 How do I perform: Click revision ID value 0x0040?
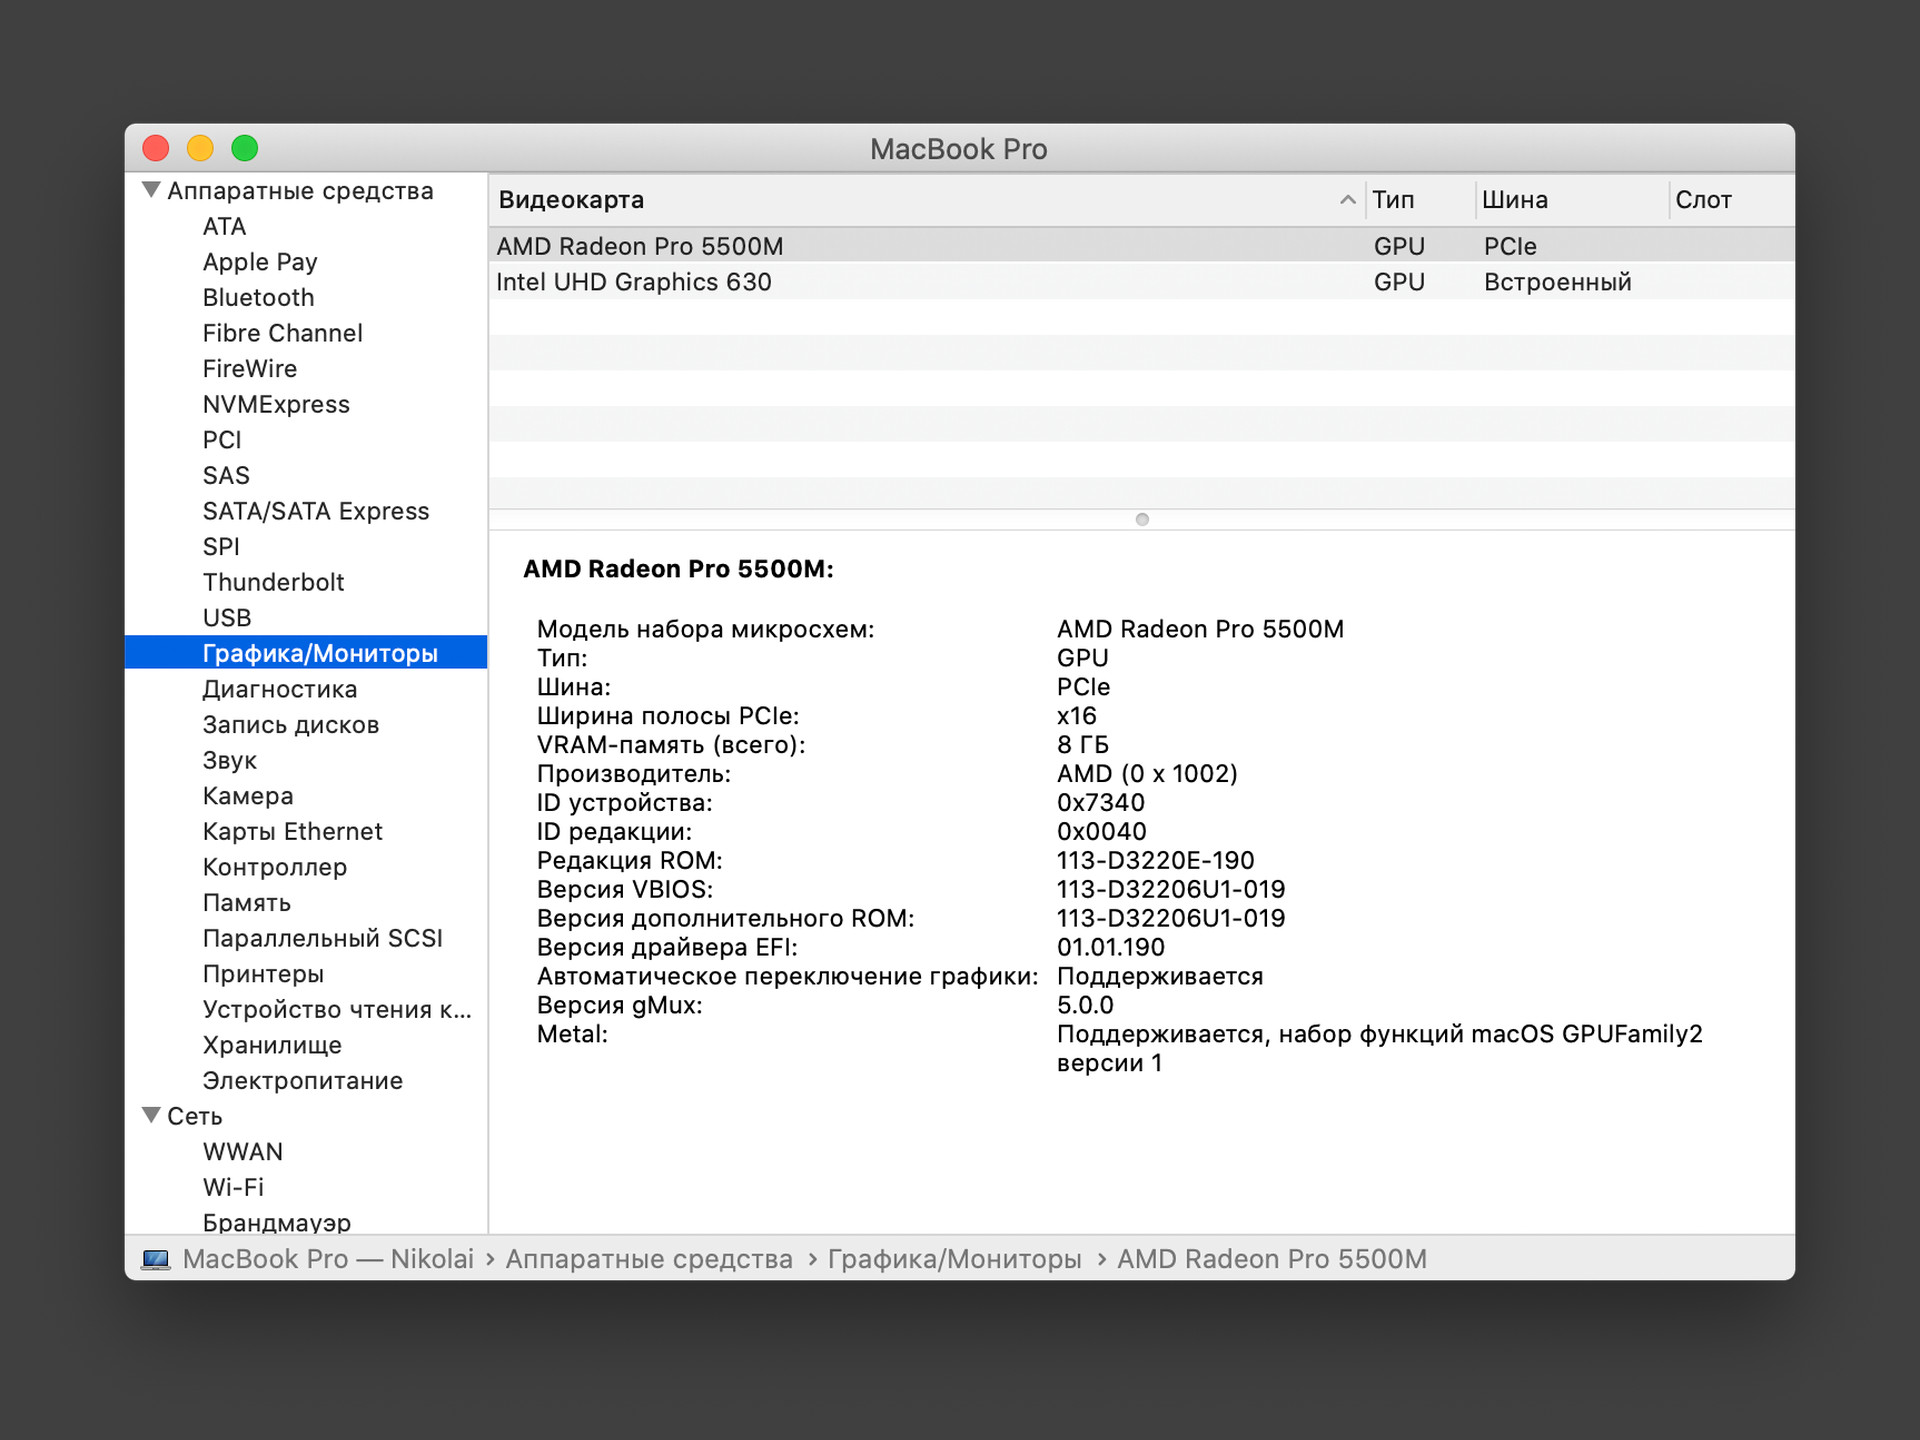click(x=1102, y=832)
